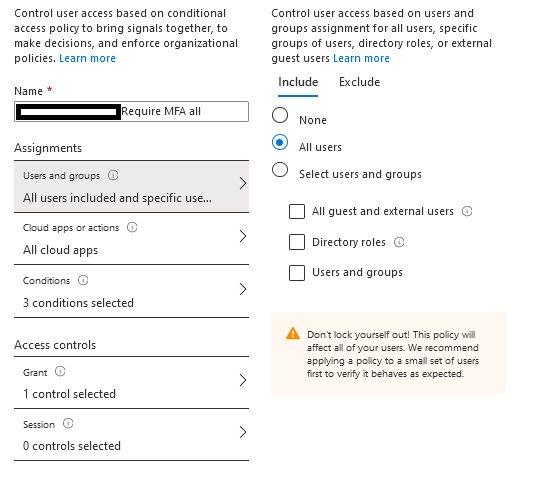Image resolution: width=537 pixels, height=490 pixels.
Task: Click info icon for All guest and external users
Action: [x=467, y=211]
